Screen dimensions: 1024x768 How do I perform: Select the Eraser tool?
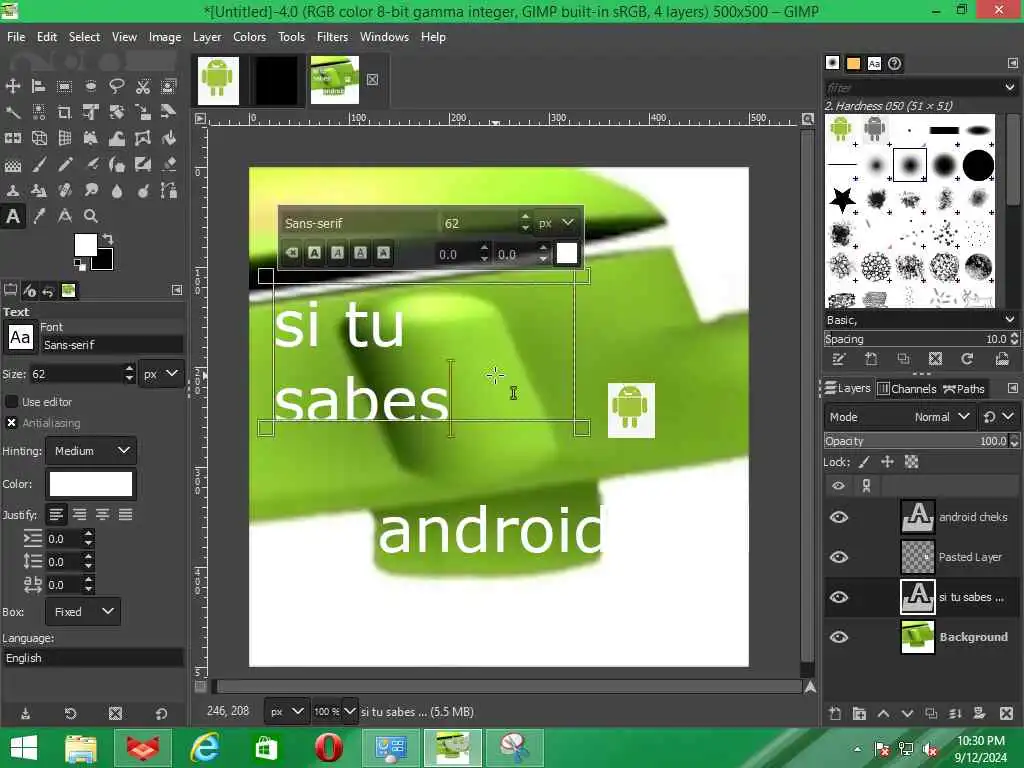168,164
